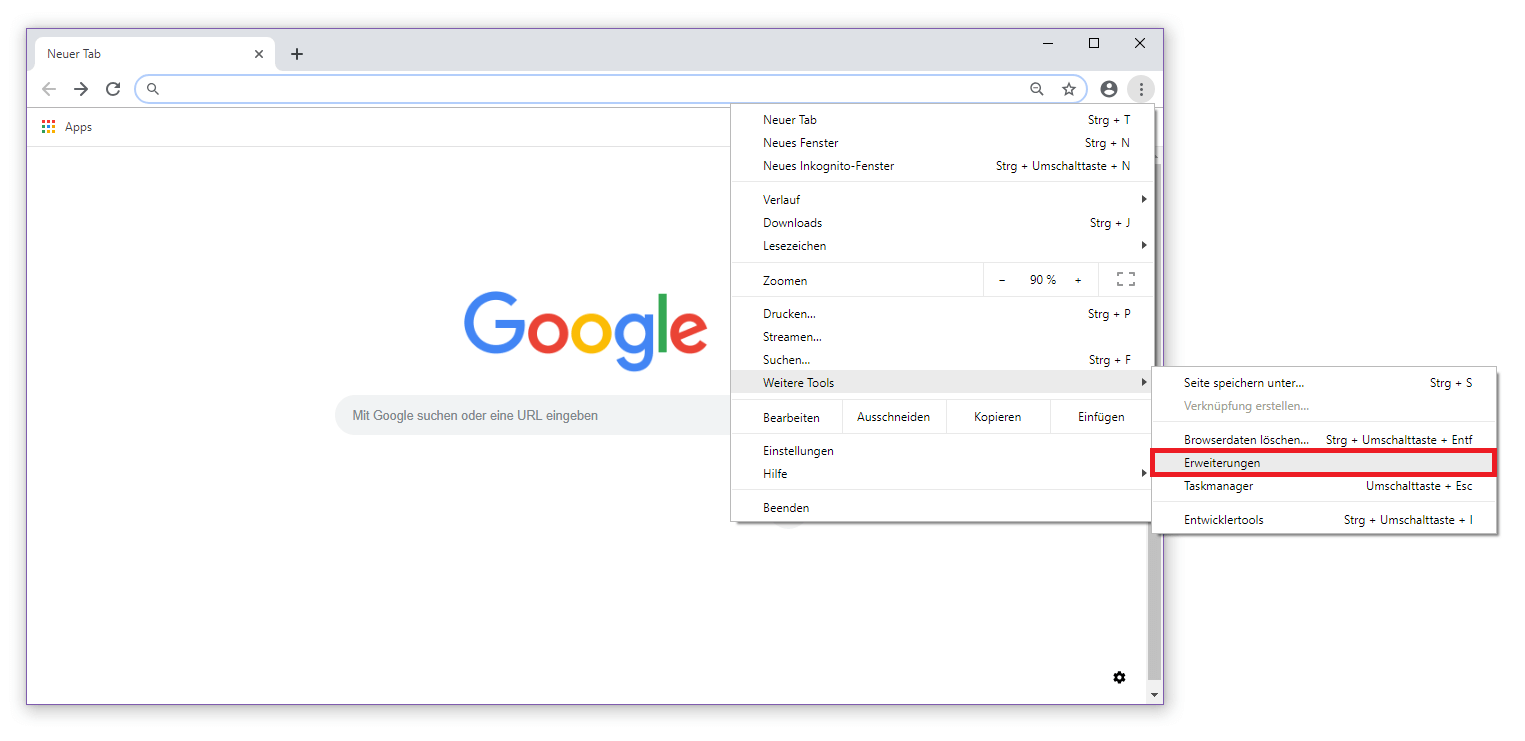
Task: Increase zoom with plus button
Action: pyautogui.click(x=1078, y=280)
